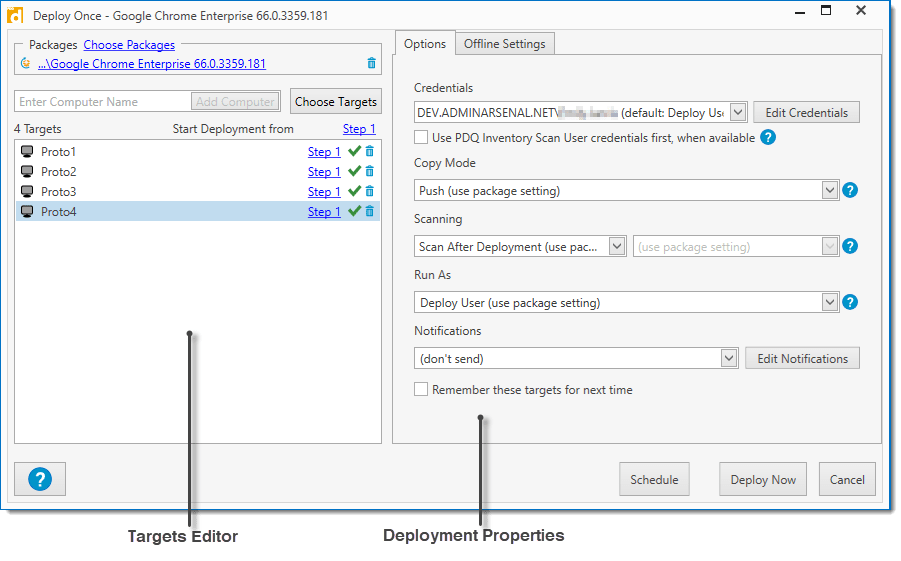This screenshot has width=901, height=561.
Task: Remove Proto2 target with its trash icon
Action: tap(369, 171)
